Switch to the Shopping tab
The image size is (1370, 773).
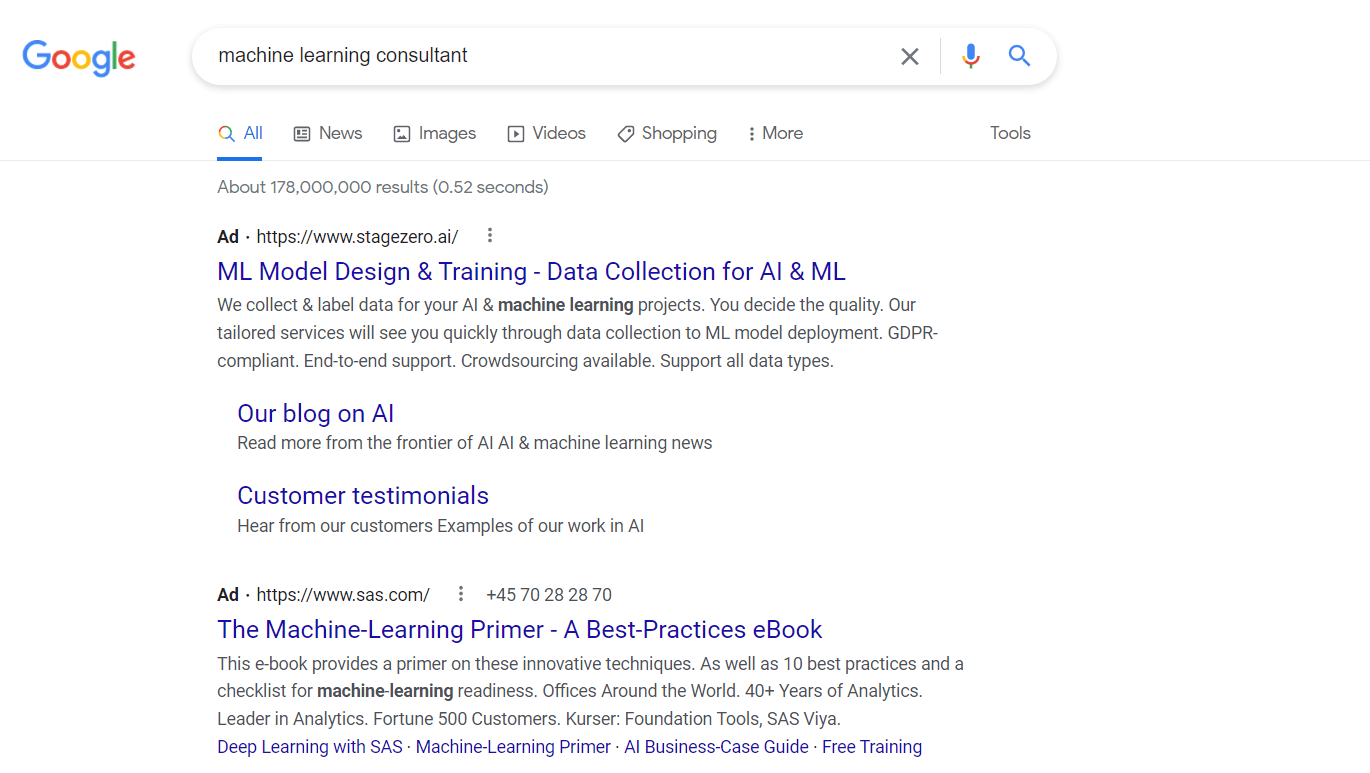667,134
